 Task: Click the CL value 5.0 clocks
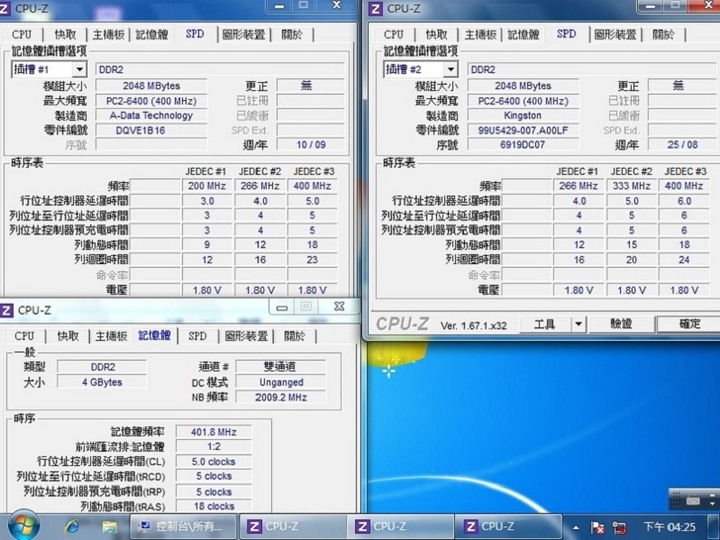(214, 461)
